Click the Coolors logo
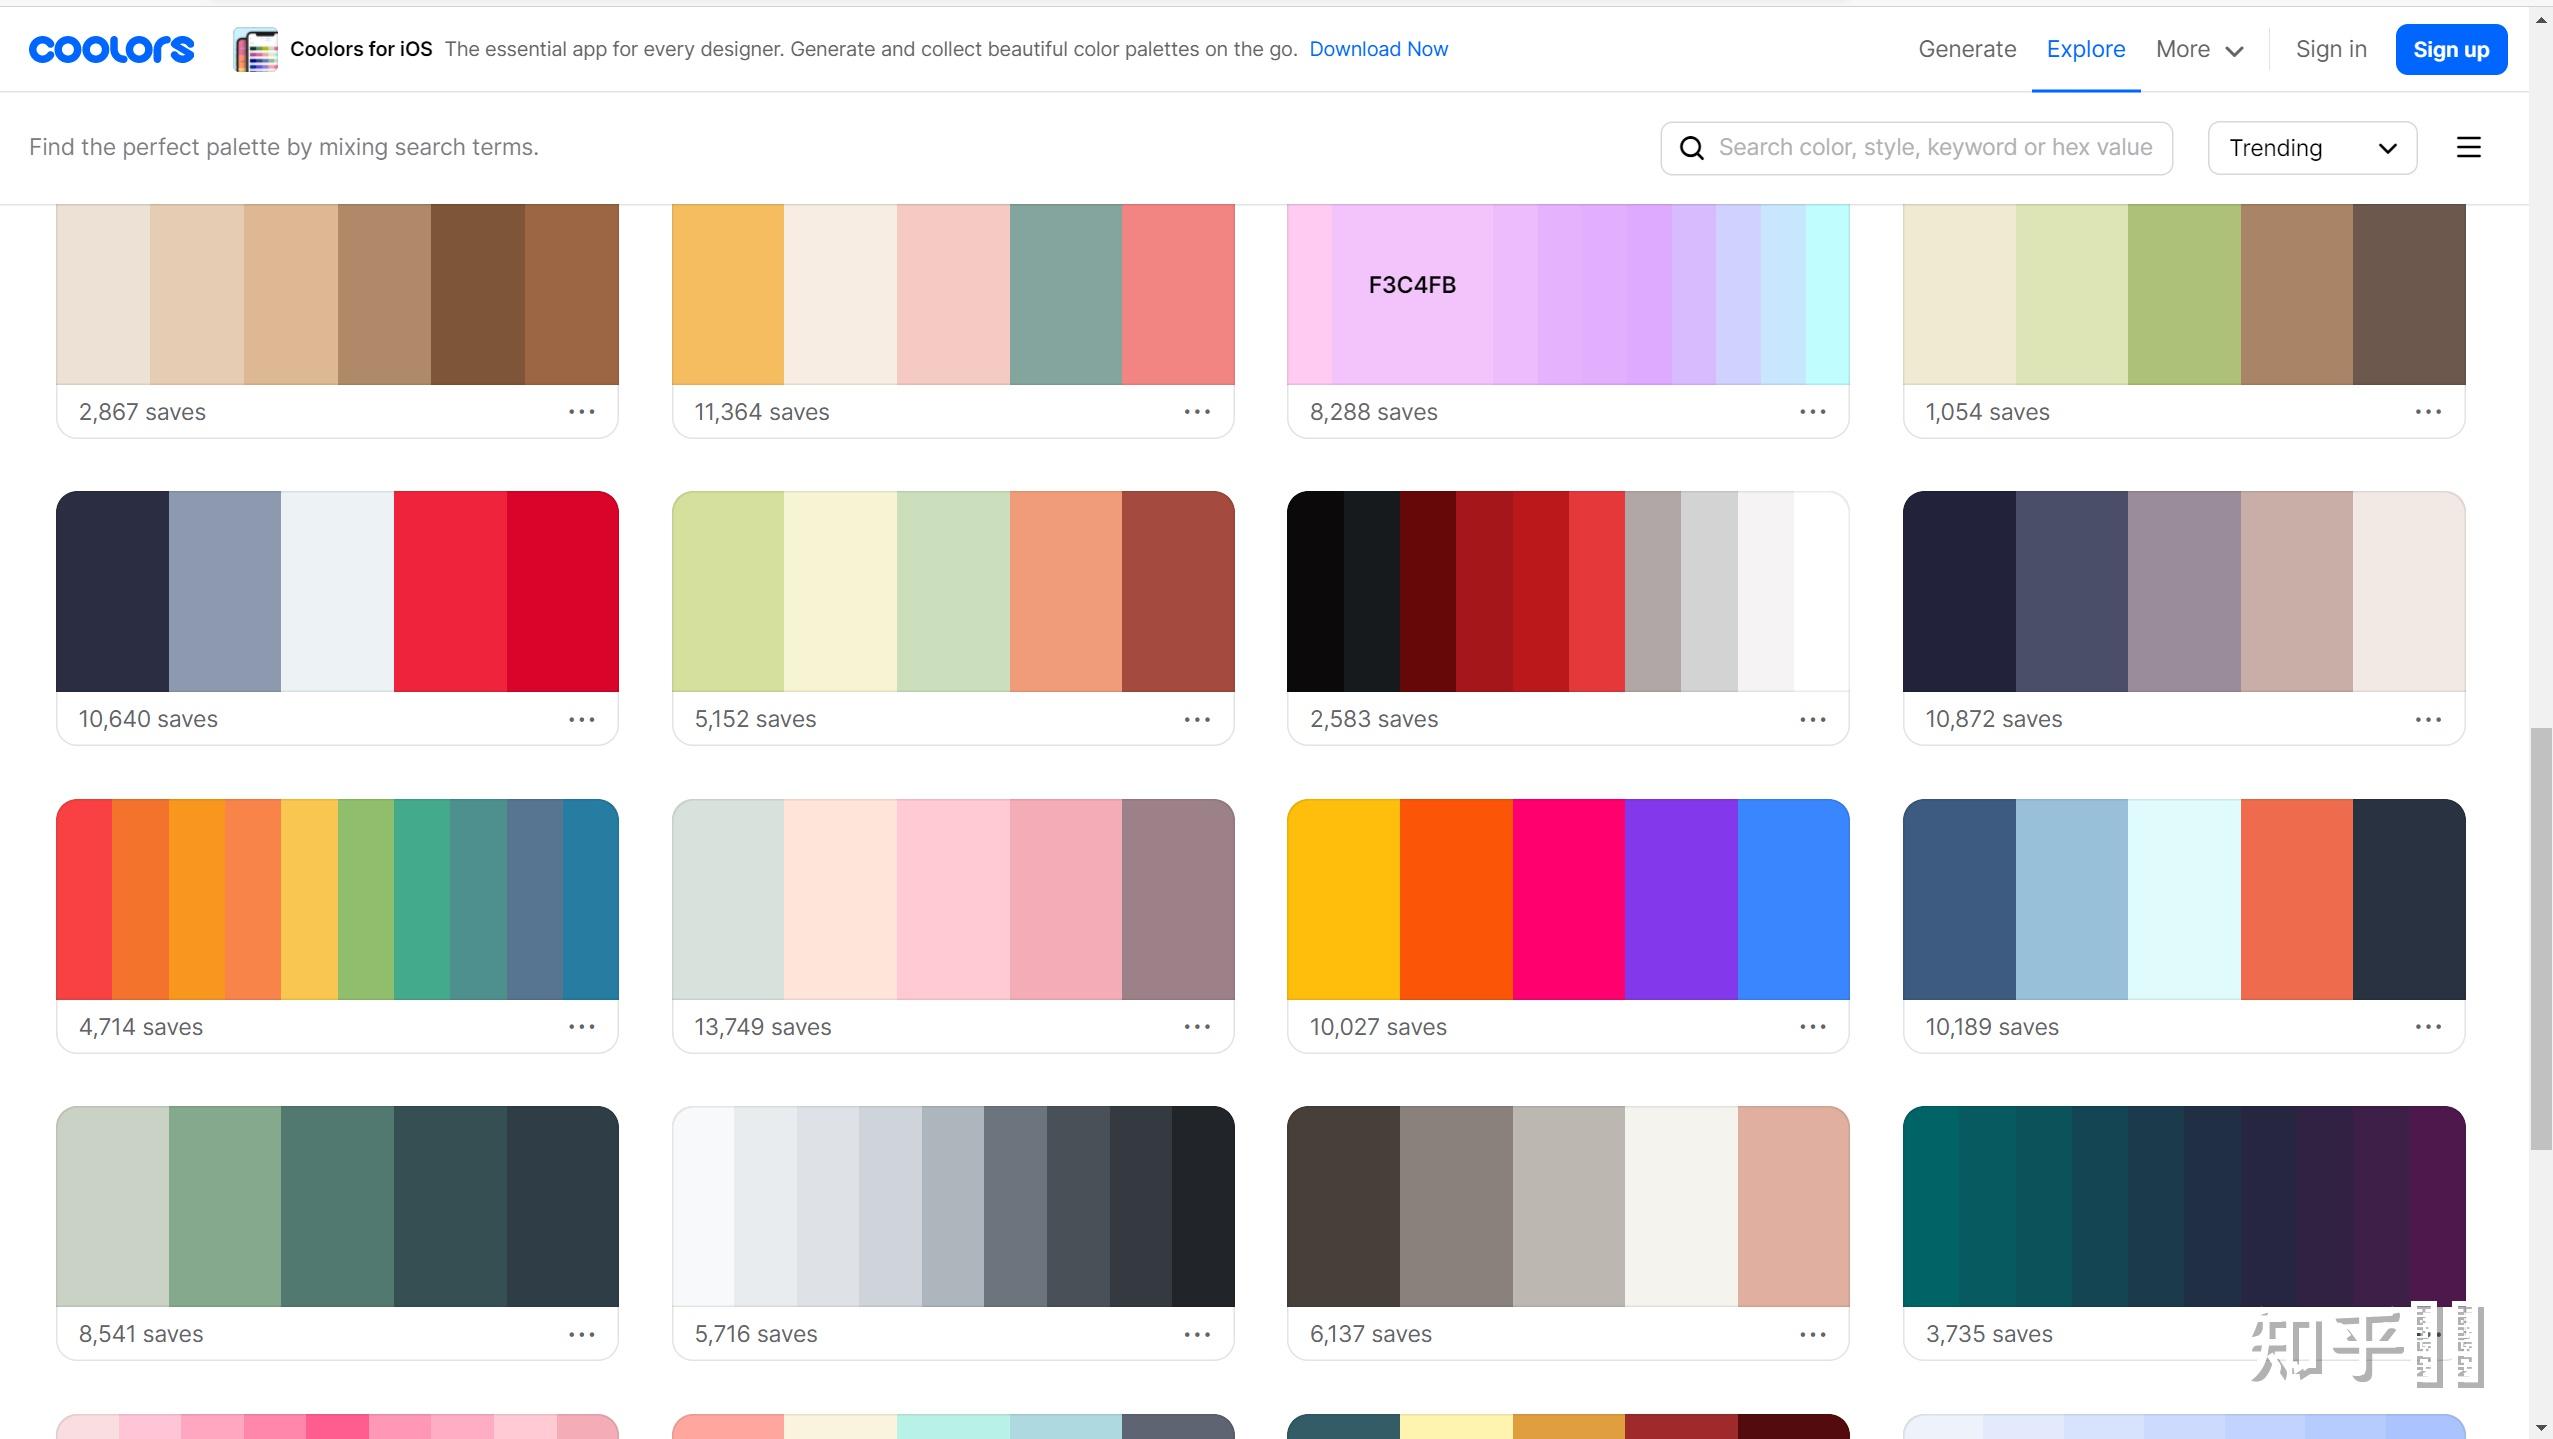2553x1439 pixels. pyautogui.click(x=111, y=49)
